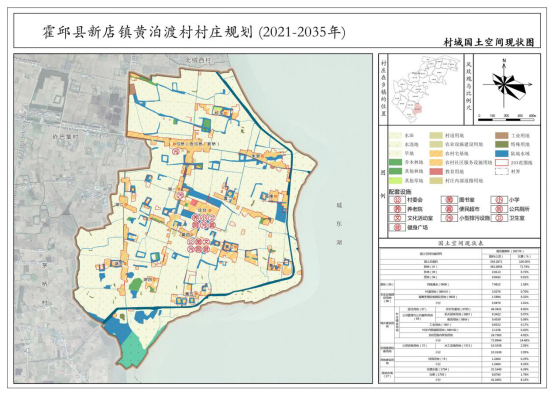Image resolution: width=554 pixels, height=393 pixels.
Task: Click the 国土空间现状表 table header
Action: pyautogui.click(x=460, y=244)
